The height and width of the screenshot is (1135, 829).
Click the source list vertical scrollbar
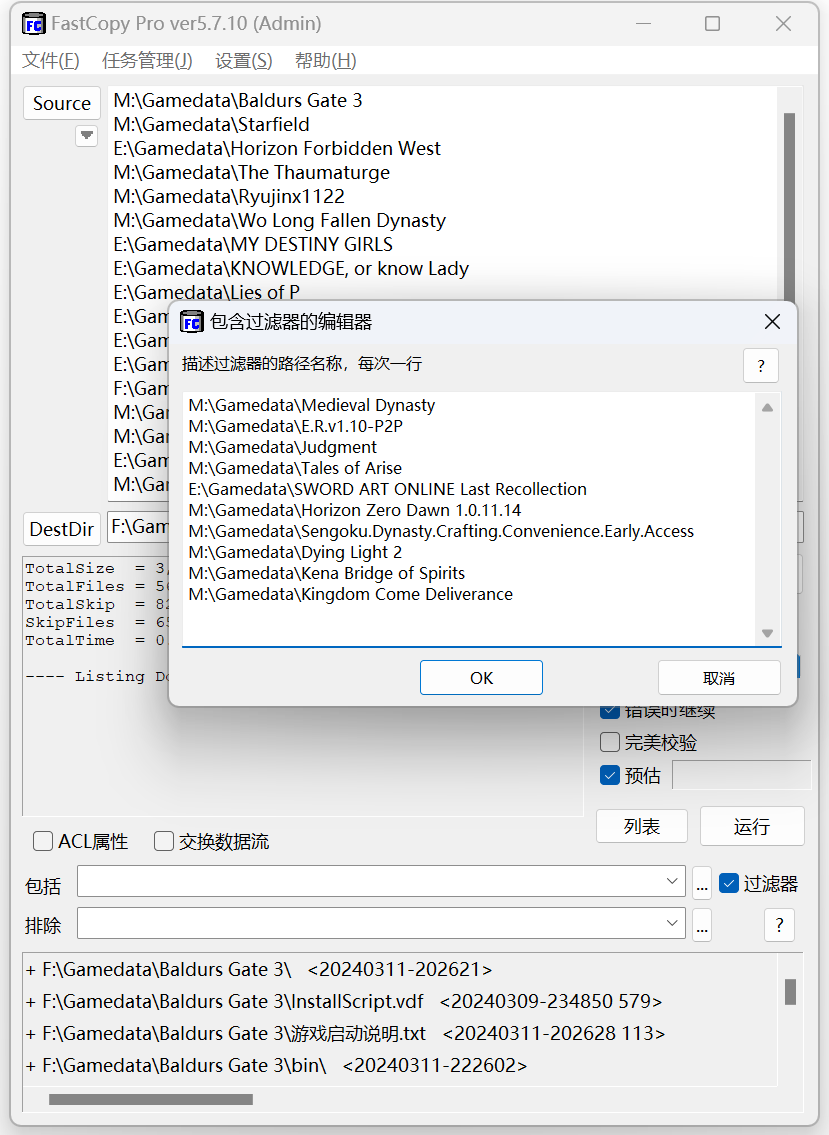coord(789,206)
